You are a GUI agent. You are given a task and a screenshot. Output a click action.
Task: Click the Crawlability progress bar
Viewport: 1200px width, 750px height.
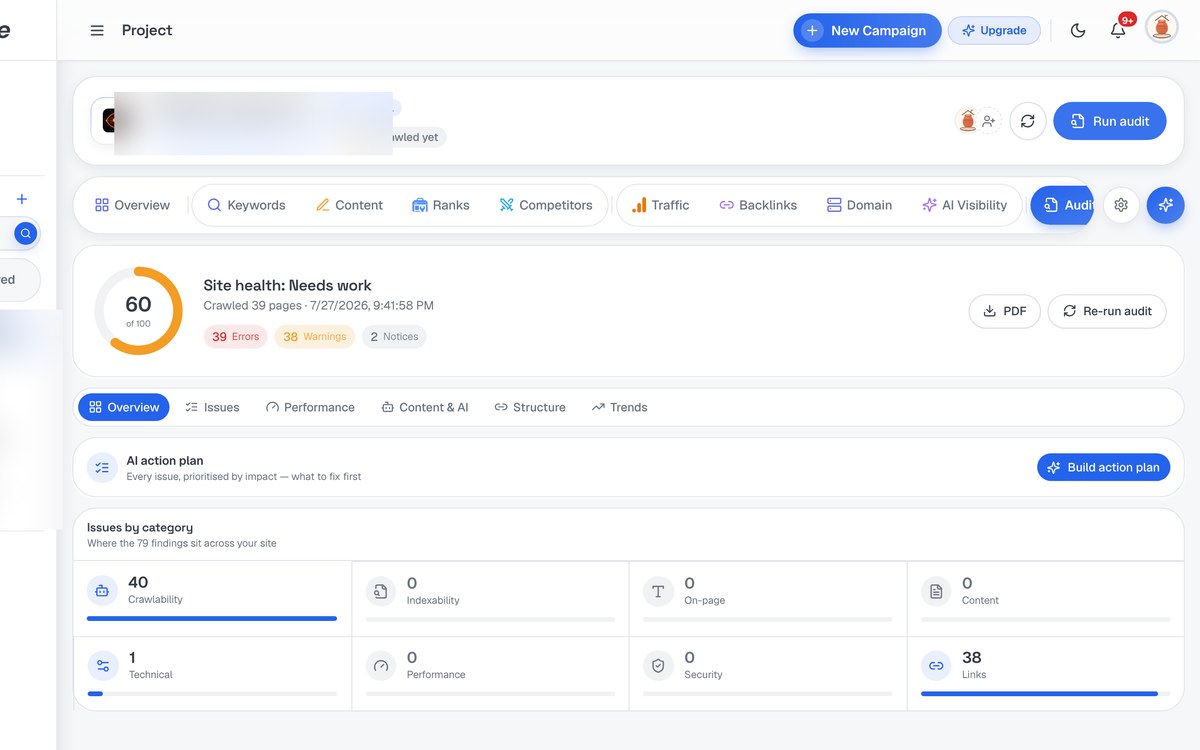coord(212,619)
